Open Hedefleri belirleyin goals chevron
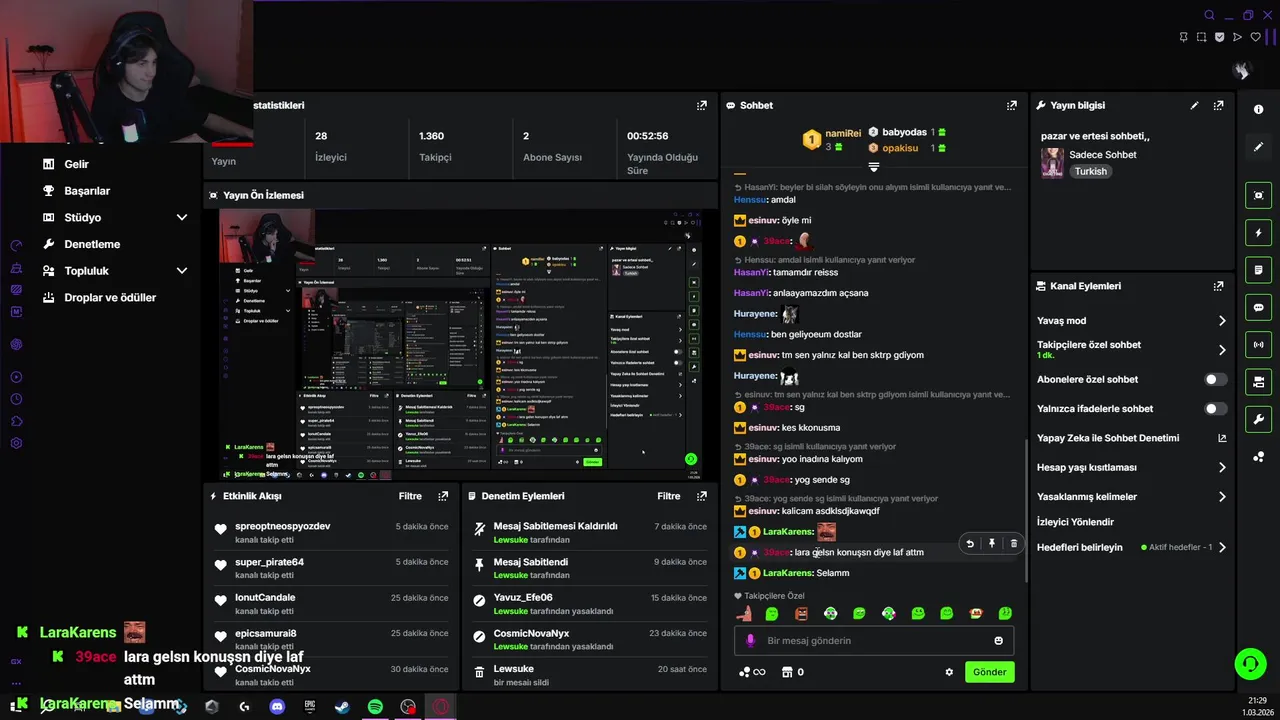The height and width of the screenshot is (720, 1280). [1221, 547]
